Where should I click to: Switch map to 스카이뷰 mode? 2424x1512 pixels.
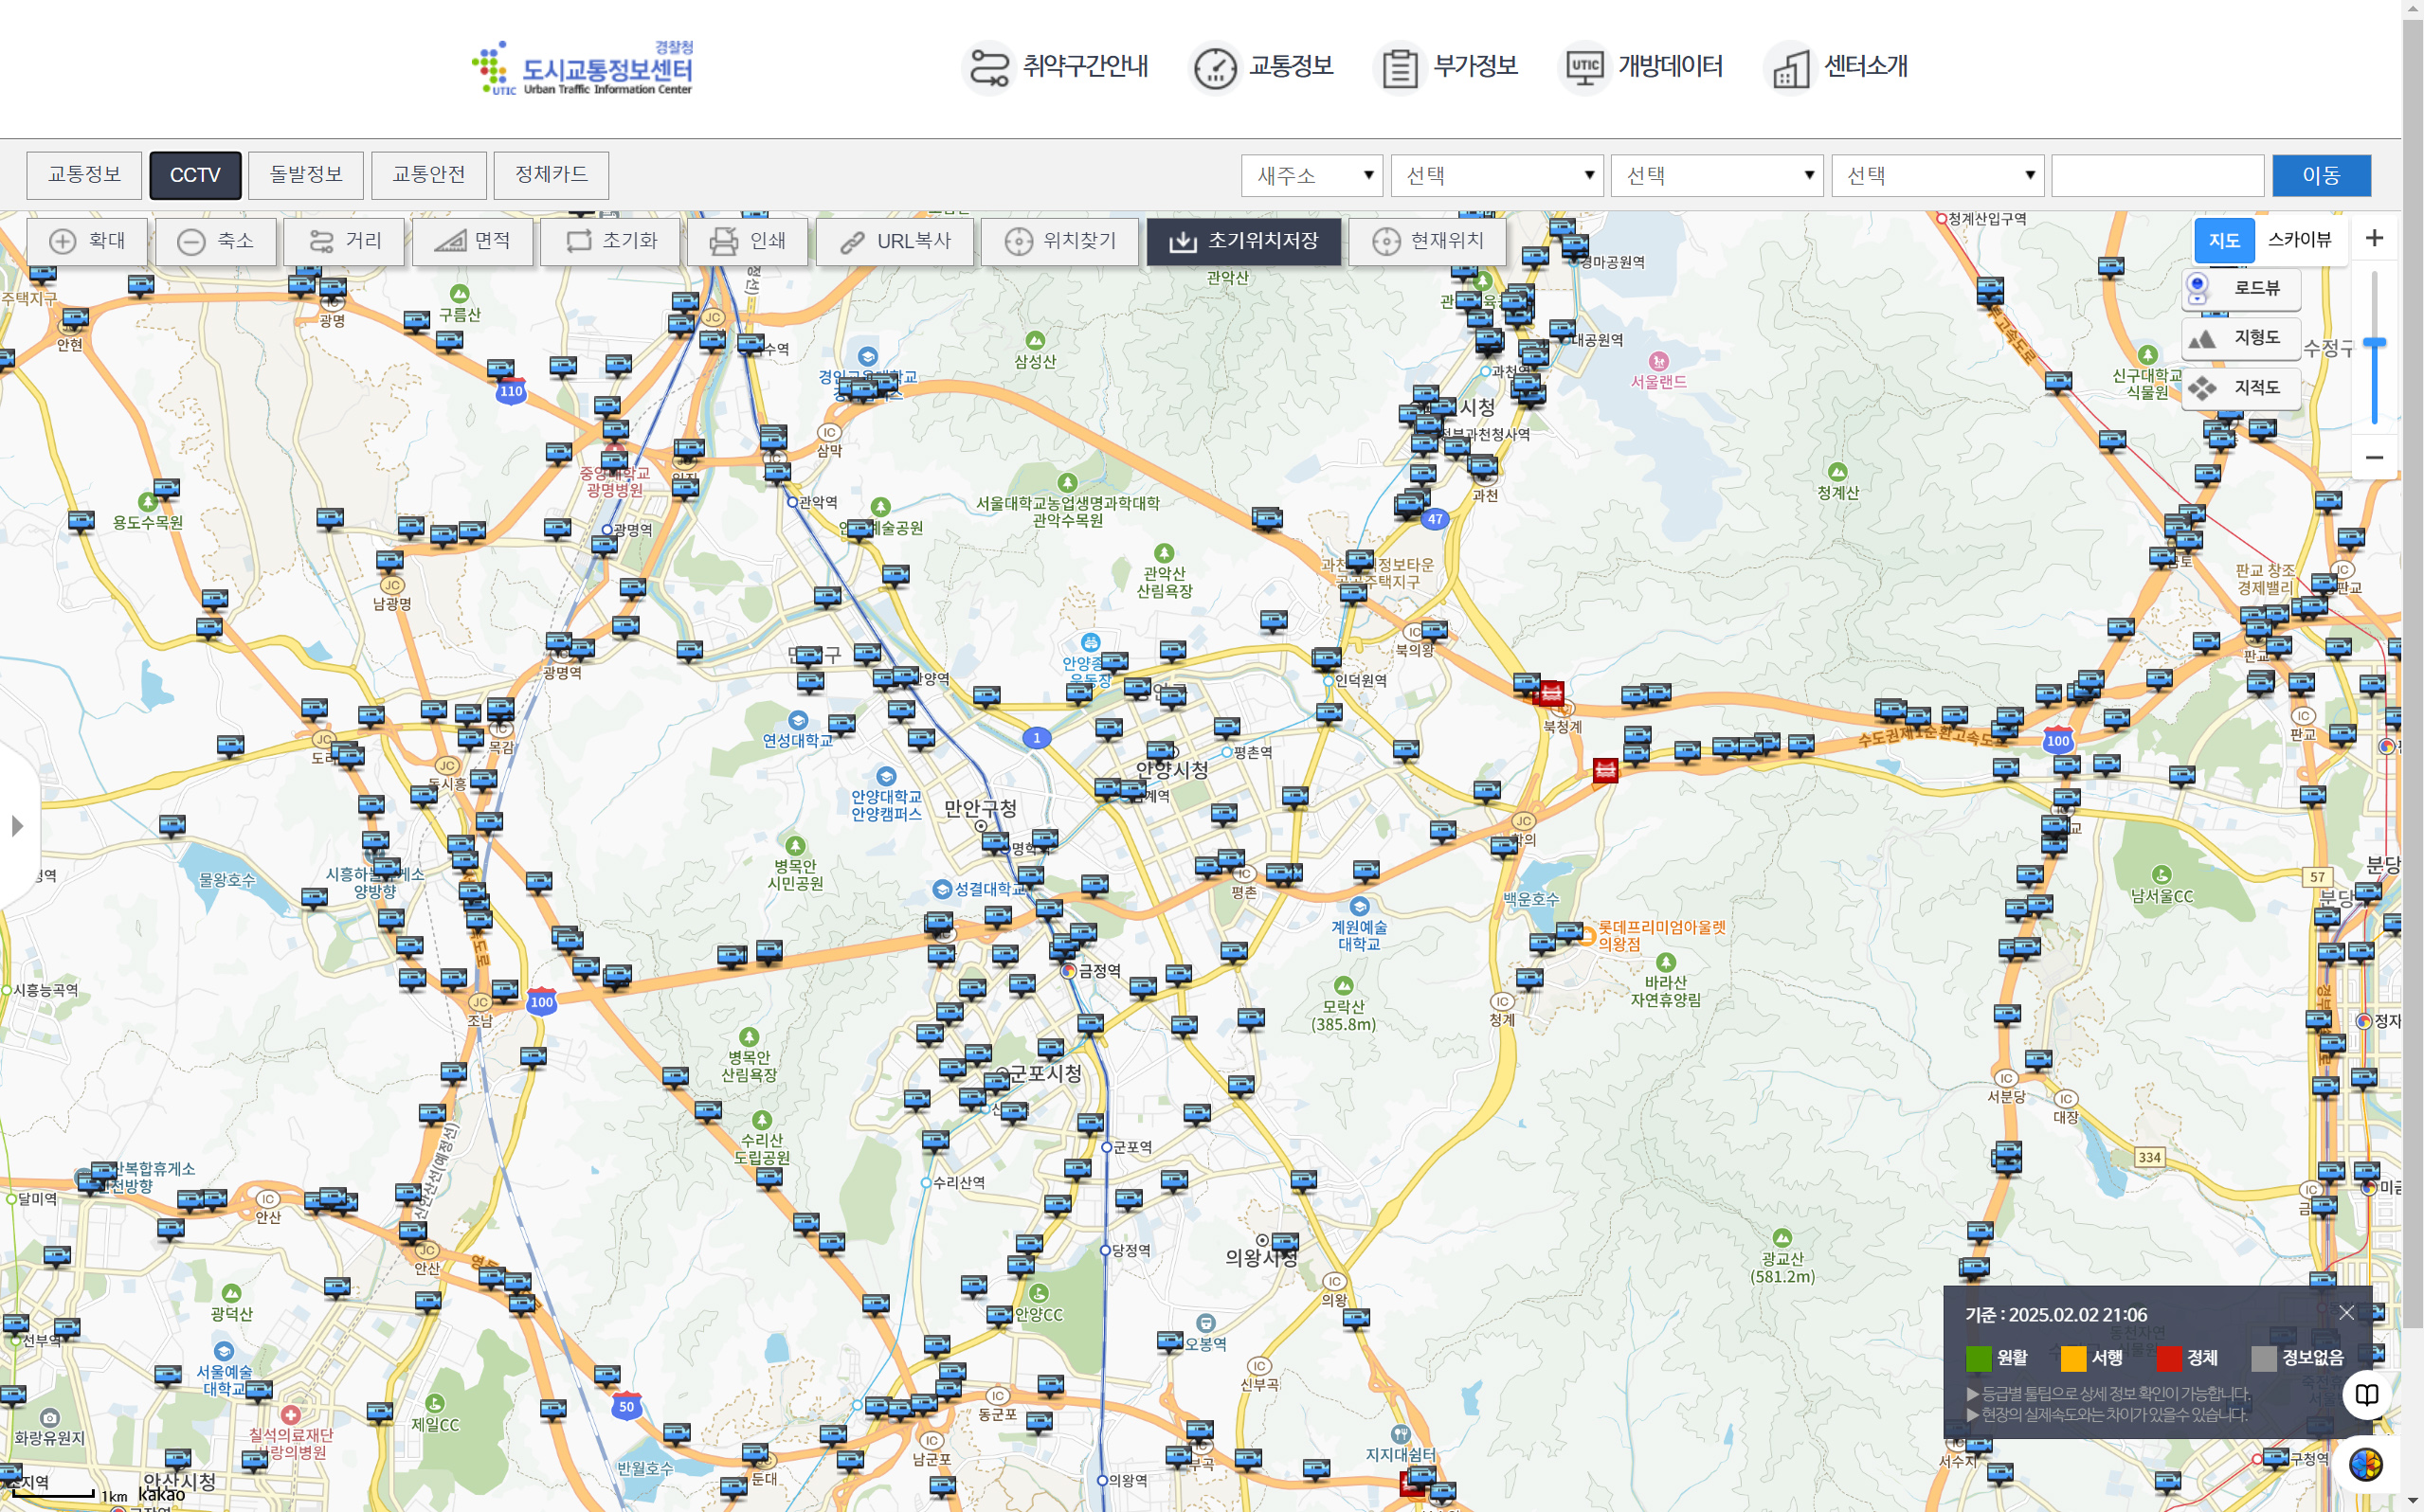2299,240
